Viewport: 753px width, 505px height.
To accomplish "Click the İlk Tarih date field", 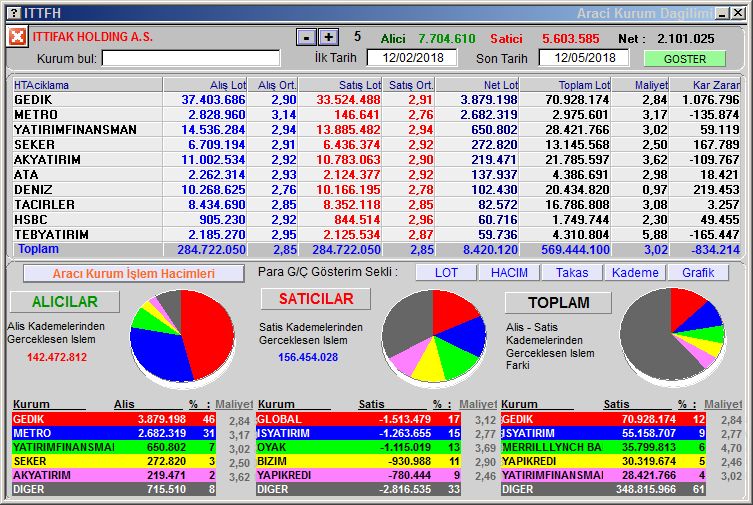I will pyautogui.click(x=412, y=58).
